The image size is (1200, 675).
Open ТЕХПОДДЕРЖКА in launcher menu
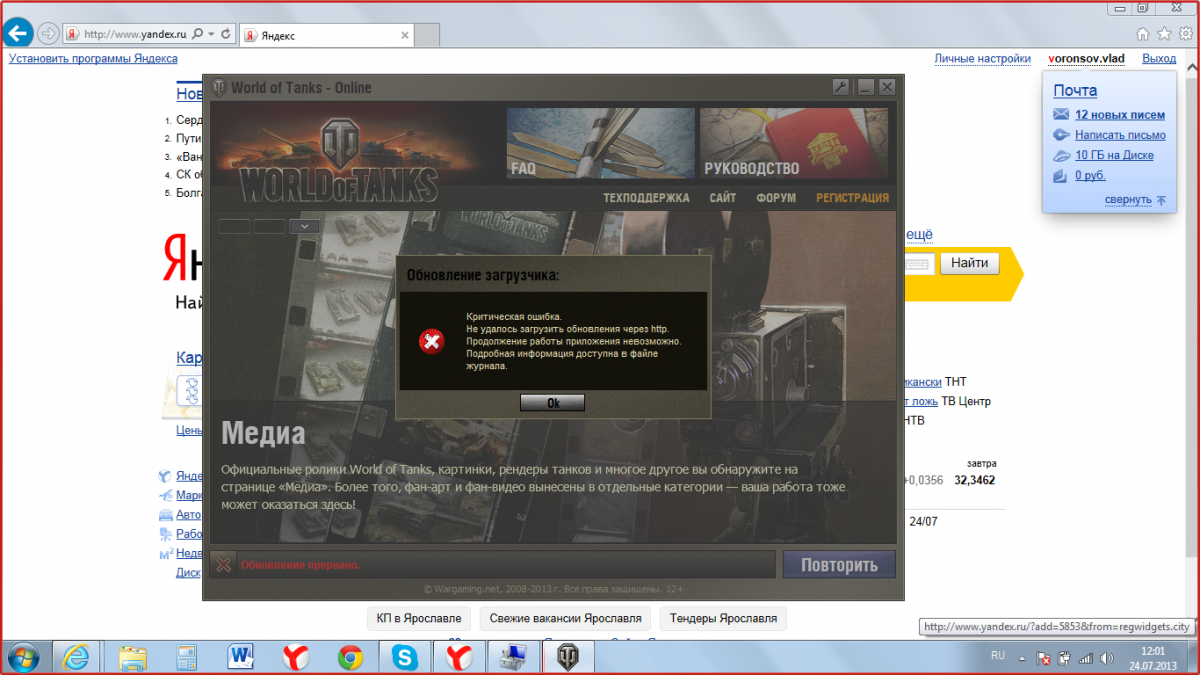coord(646,198)
